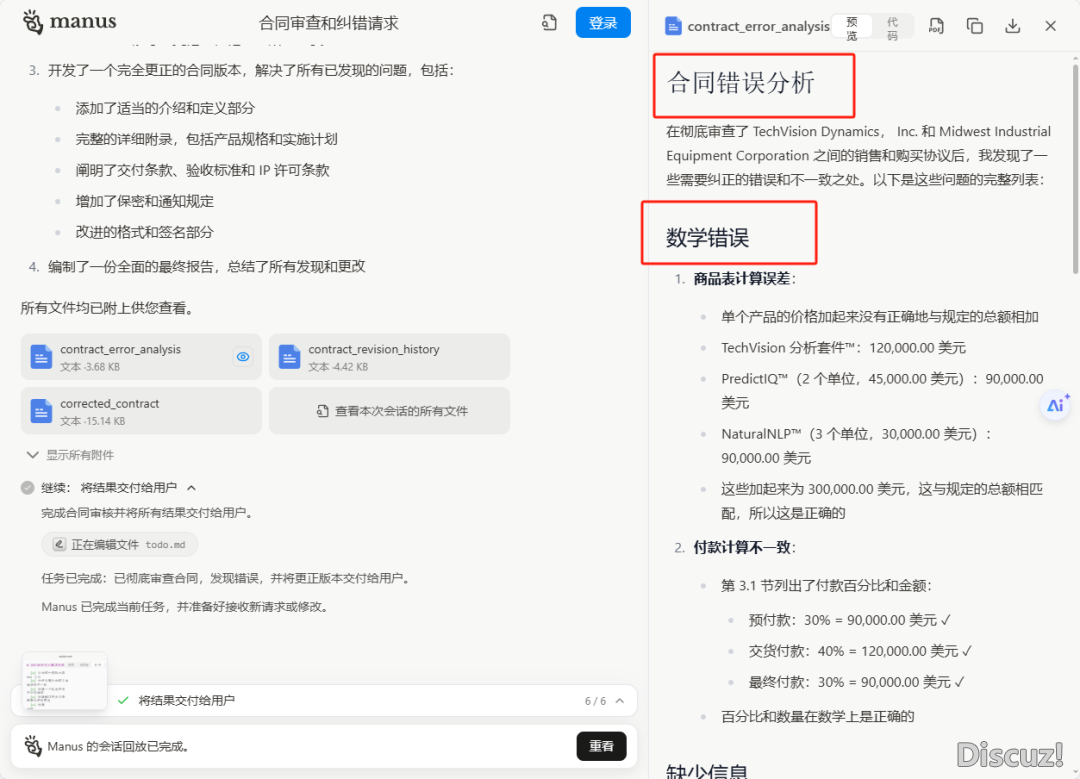Click the blue 登录 login button

pos(603,23)
